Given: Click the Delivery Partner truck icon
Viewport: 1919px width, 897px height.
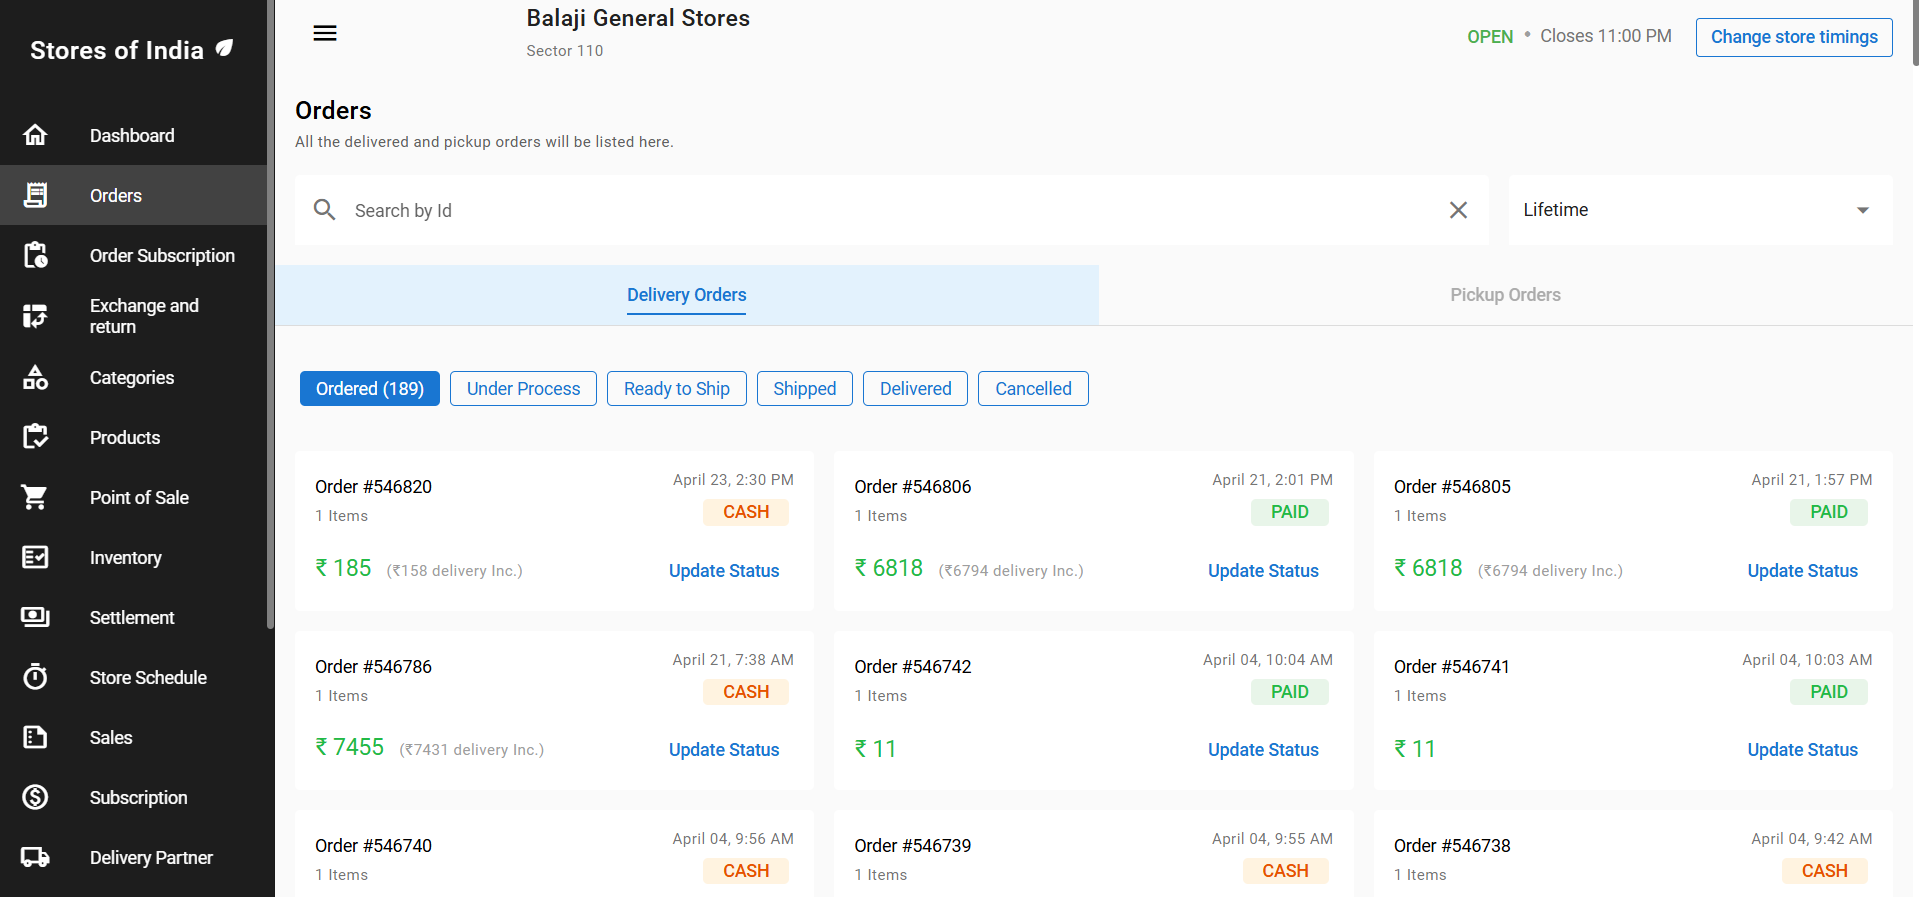Looking at the screenshot, I should click(35, 857).
